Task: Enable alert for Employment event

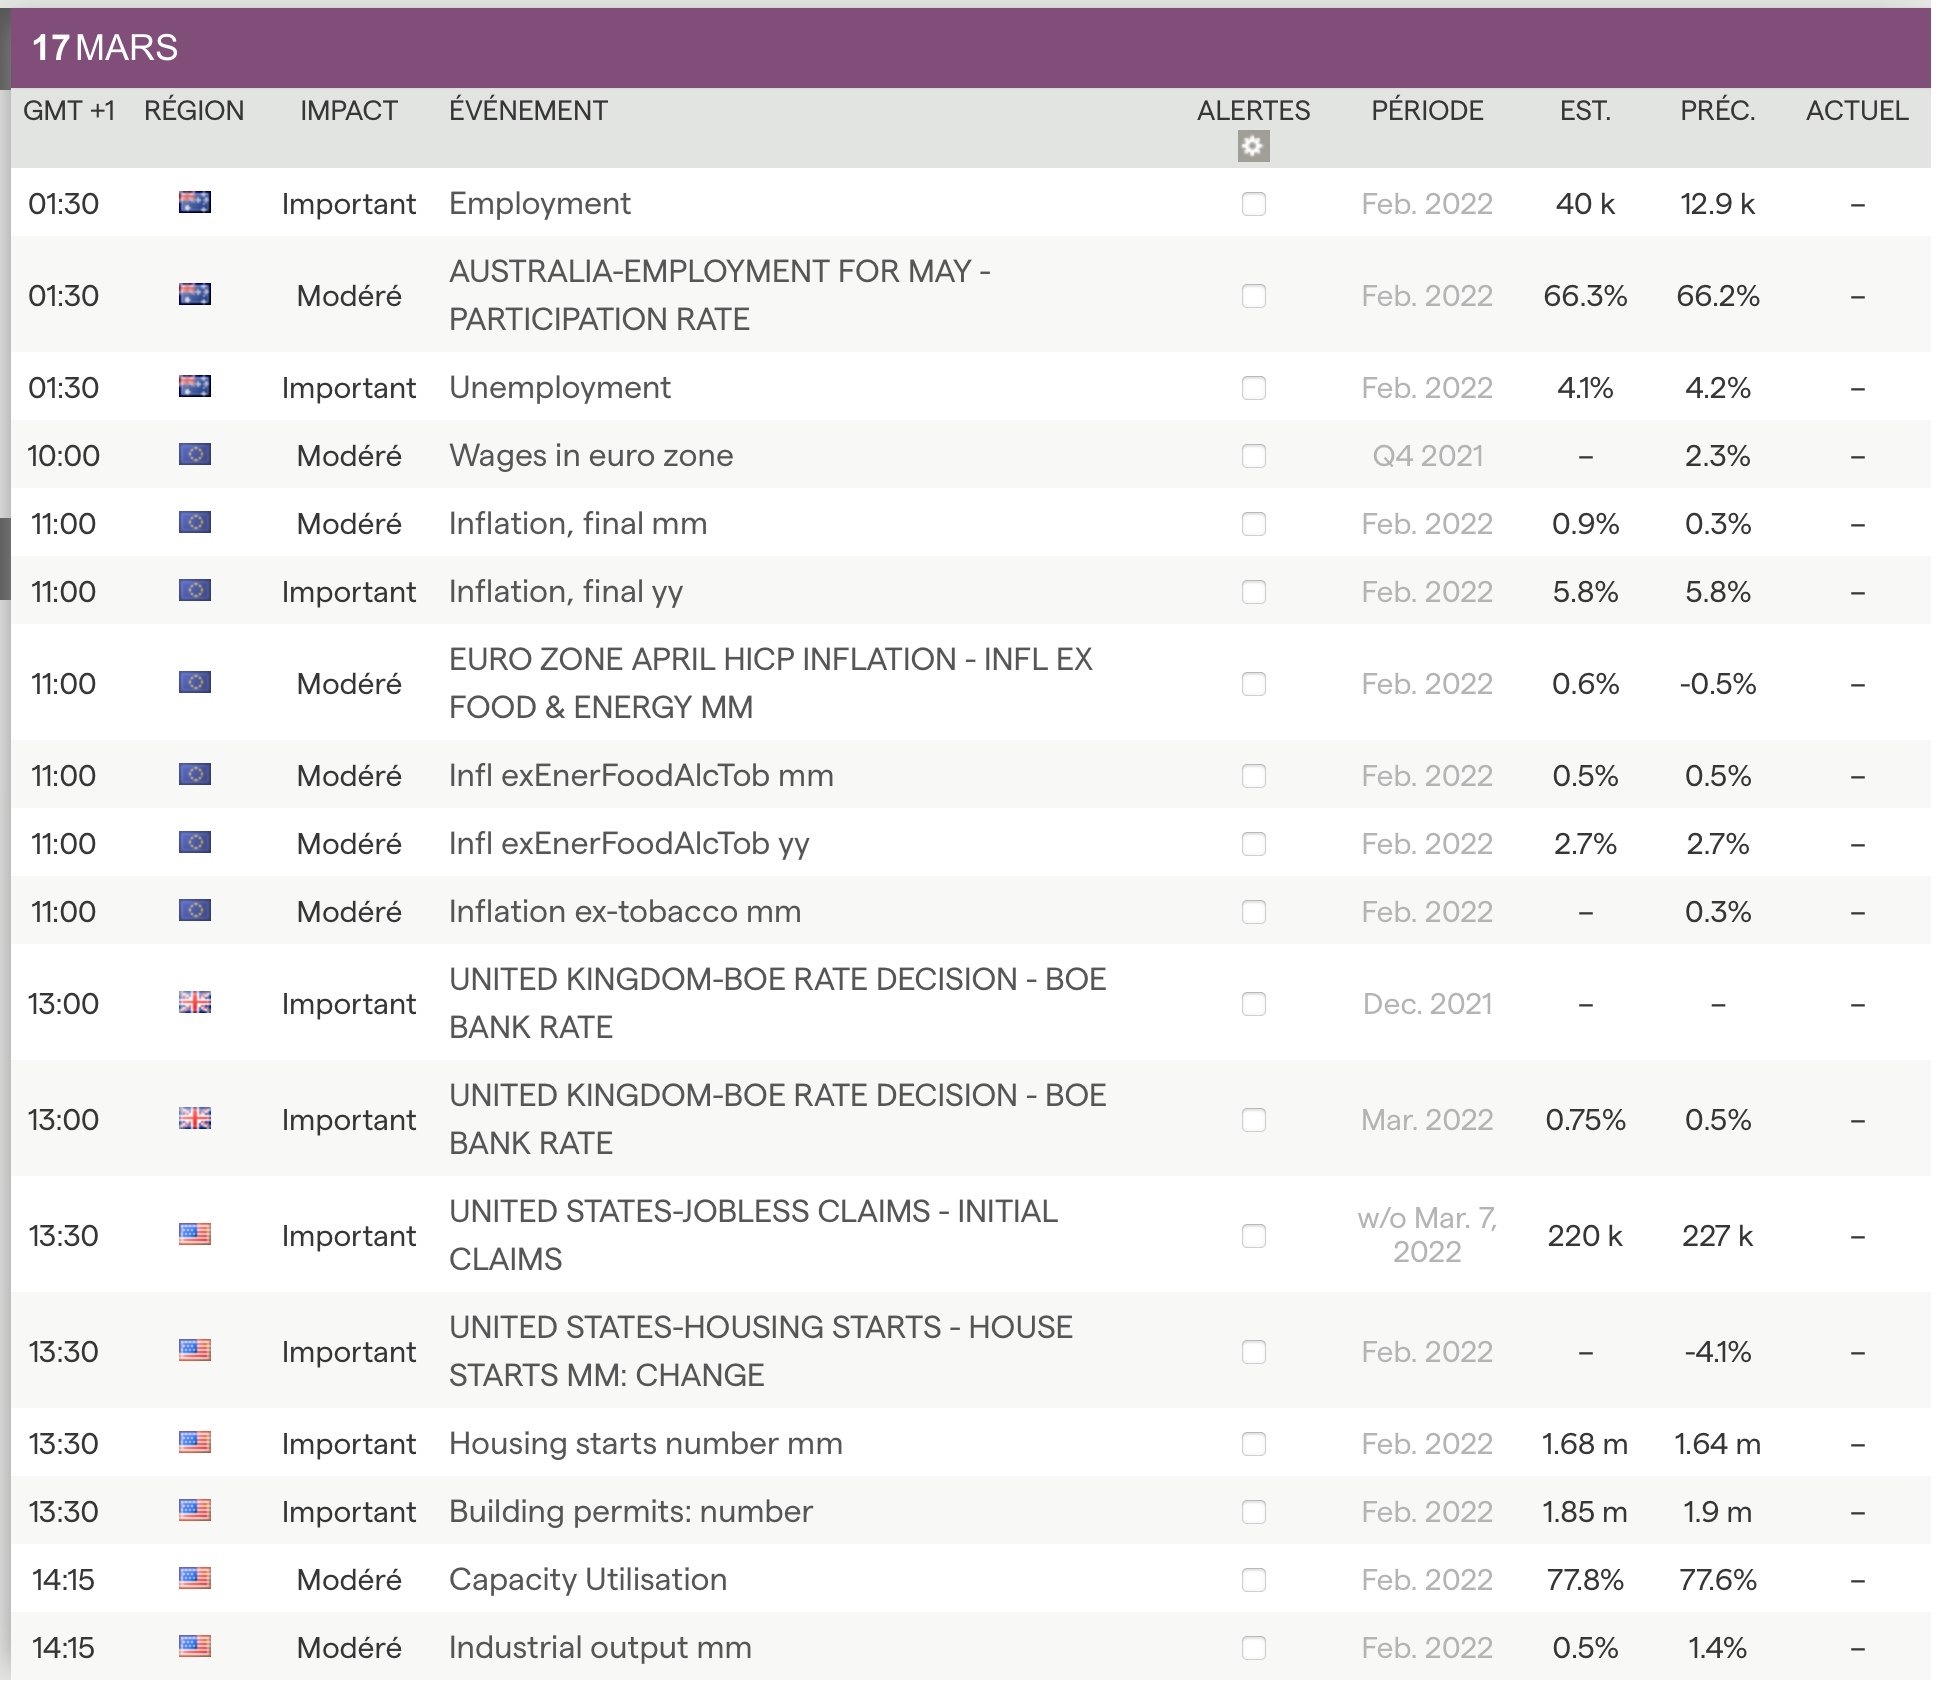Action: tap(1253, 204)
